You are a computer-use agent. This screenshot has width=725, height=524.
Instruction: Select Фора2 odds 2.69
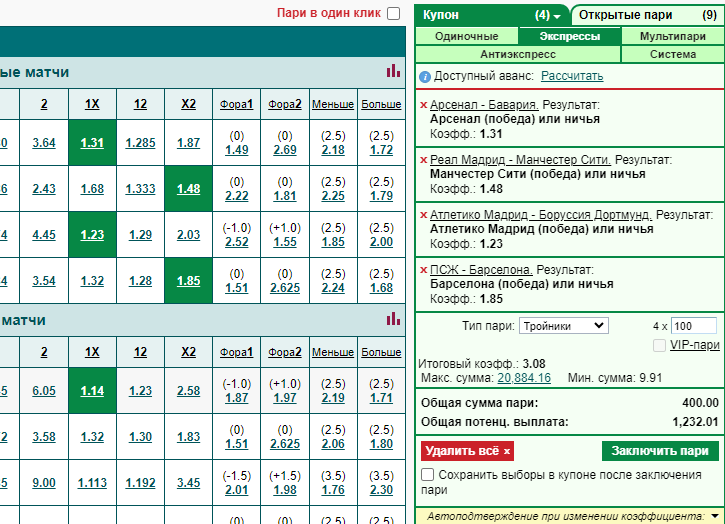point(285,150)
